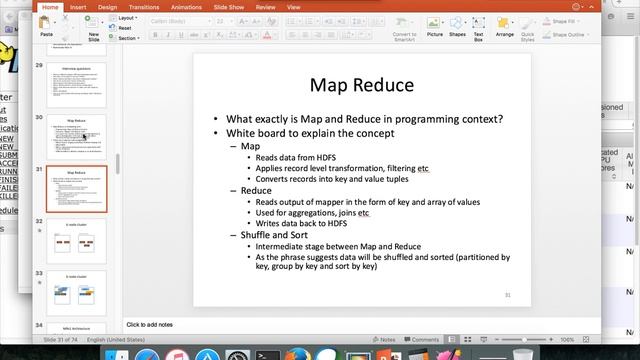Click the cut scissors icon

(x=65, y=18)
